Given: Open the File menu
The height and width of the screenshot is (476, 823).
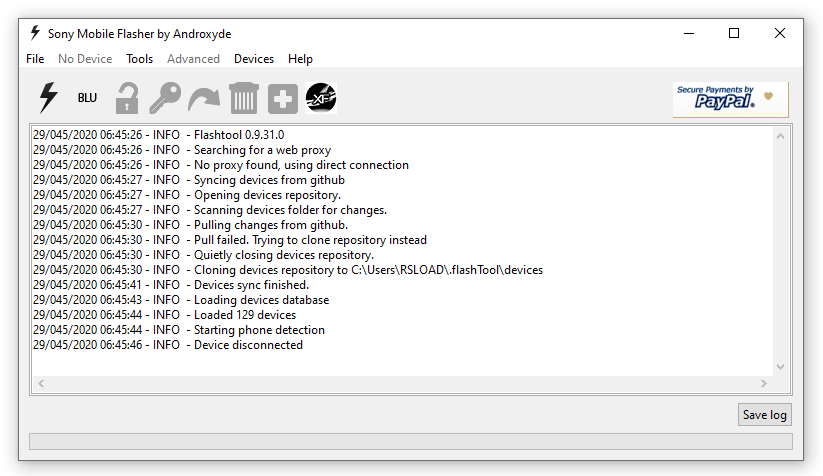Looking at the screenshot, I should pos(35,59).
